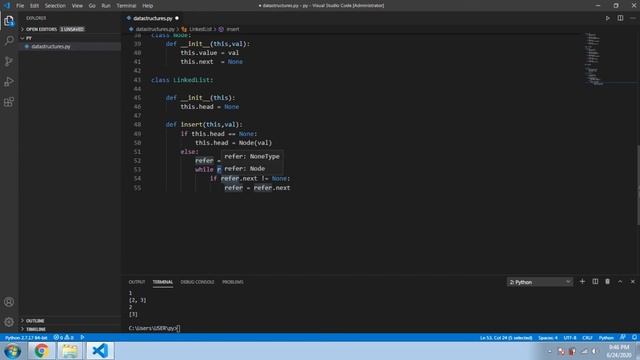Click the network icon in system tray

pyautogui.click(x=584, y=351)
